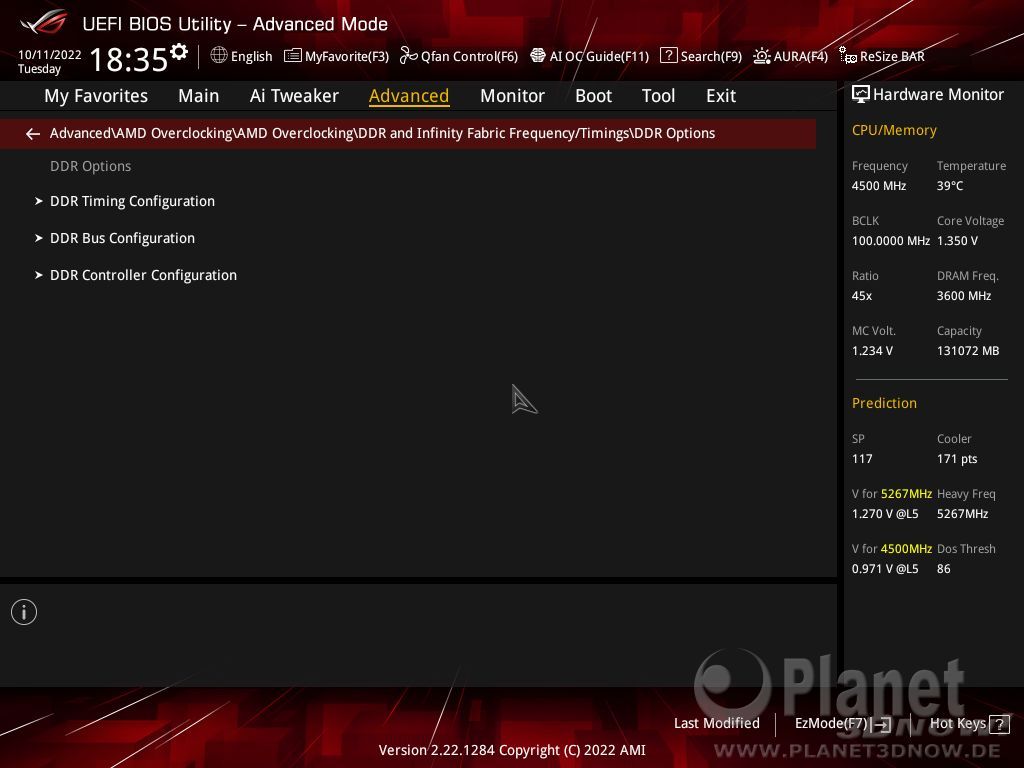Screen dimensions: 1024x768
Task: Click the 10/11/2022 date text
Action: click(50, 55)
